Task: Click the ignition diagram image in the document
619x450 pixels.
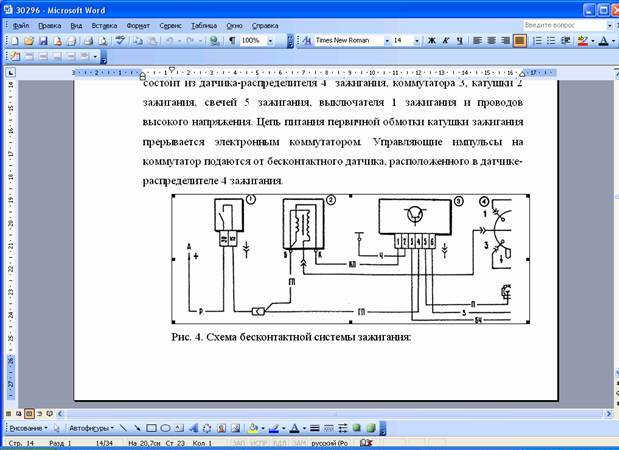Action: (x=351, y=259)
